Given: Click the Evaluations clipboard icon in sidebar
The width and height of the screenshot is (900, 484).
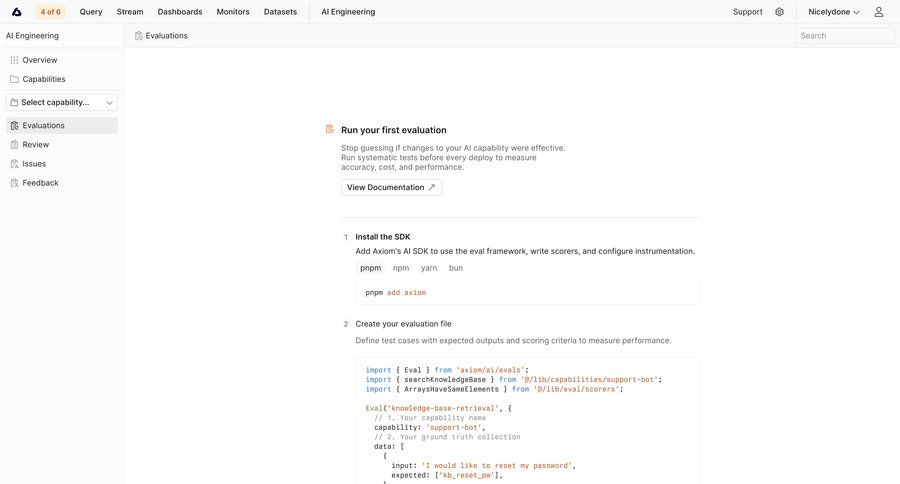Looking at the screenshot, I should click(14, 125).
